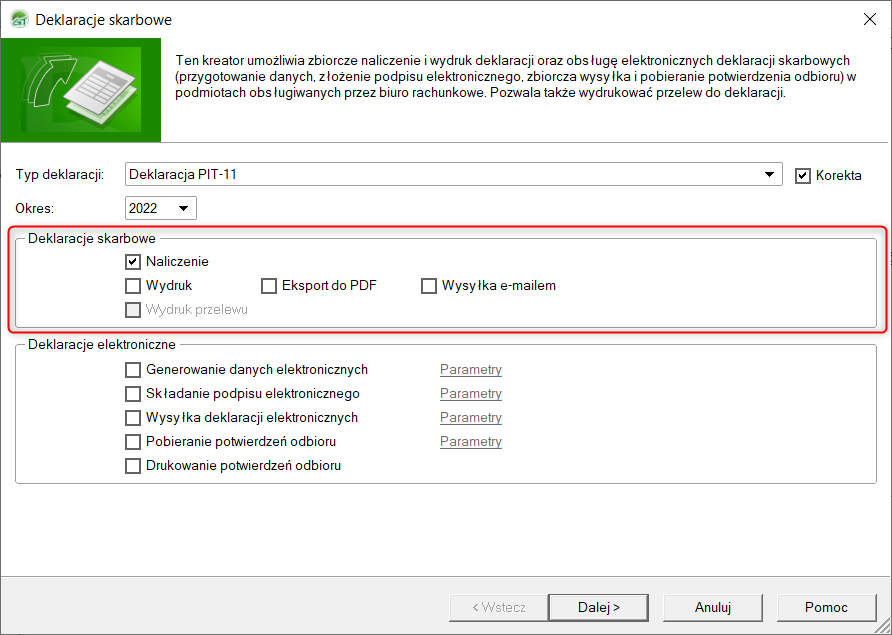Open Parametry for Składanie podpisu elektronicznego

[470, 394]
